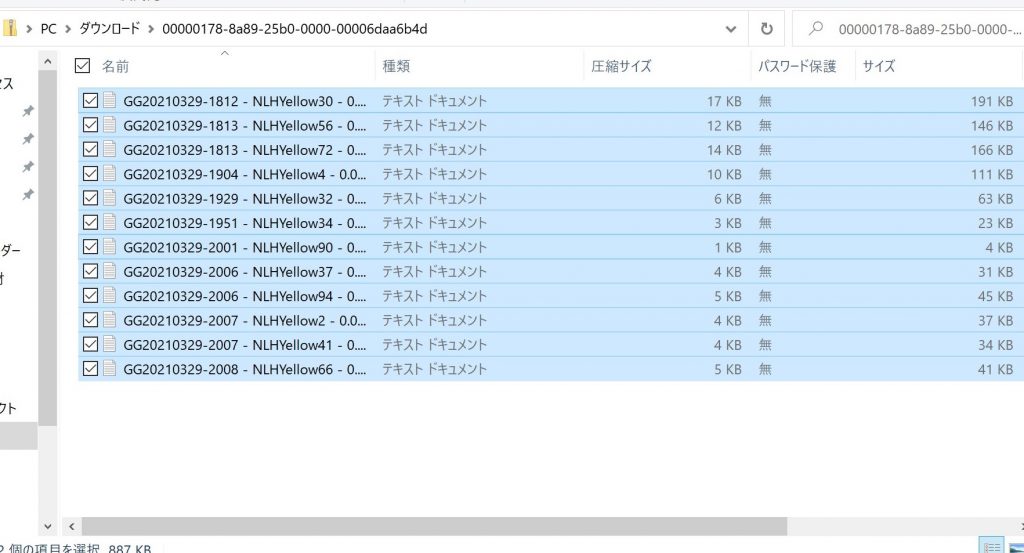
Task: Click PC in the breadcrumb path
Action: tap(48, 29)
